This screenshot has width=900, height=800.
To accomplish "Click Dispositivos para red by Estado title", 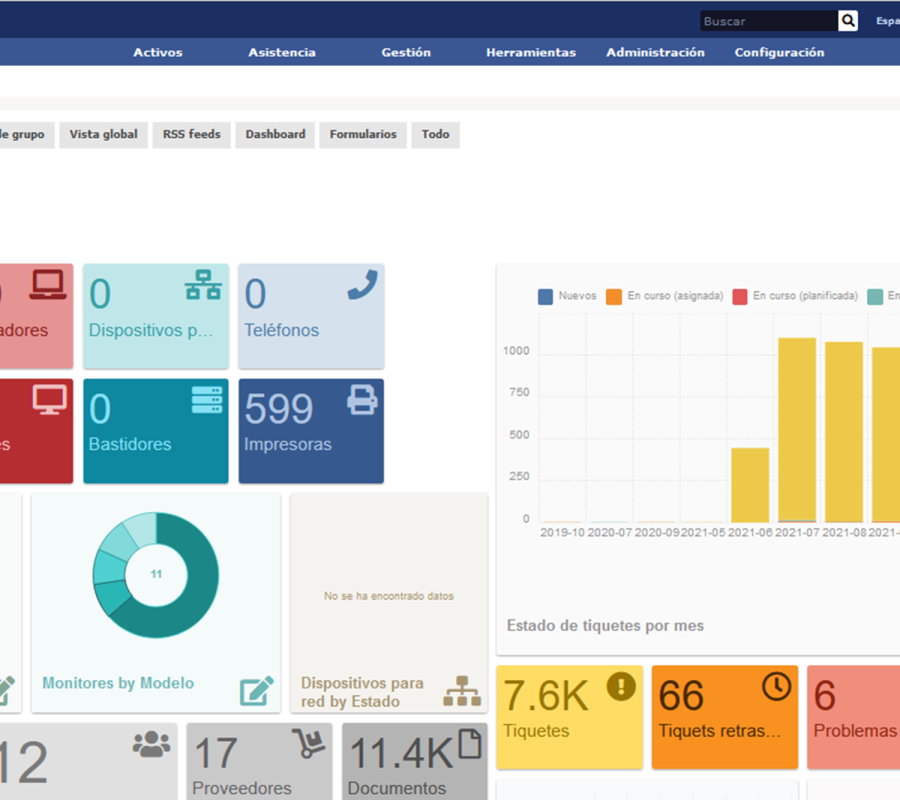I will 362,692.
